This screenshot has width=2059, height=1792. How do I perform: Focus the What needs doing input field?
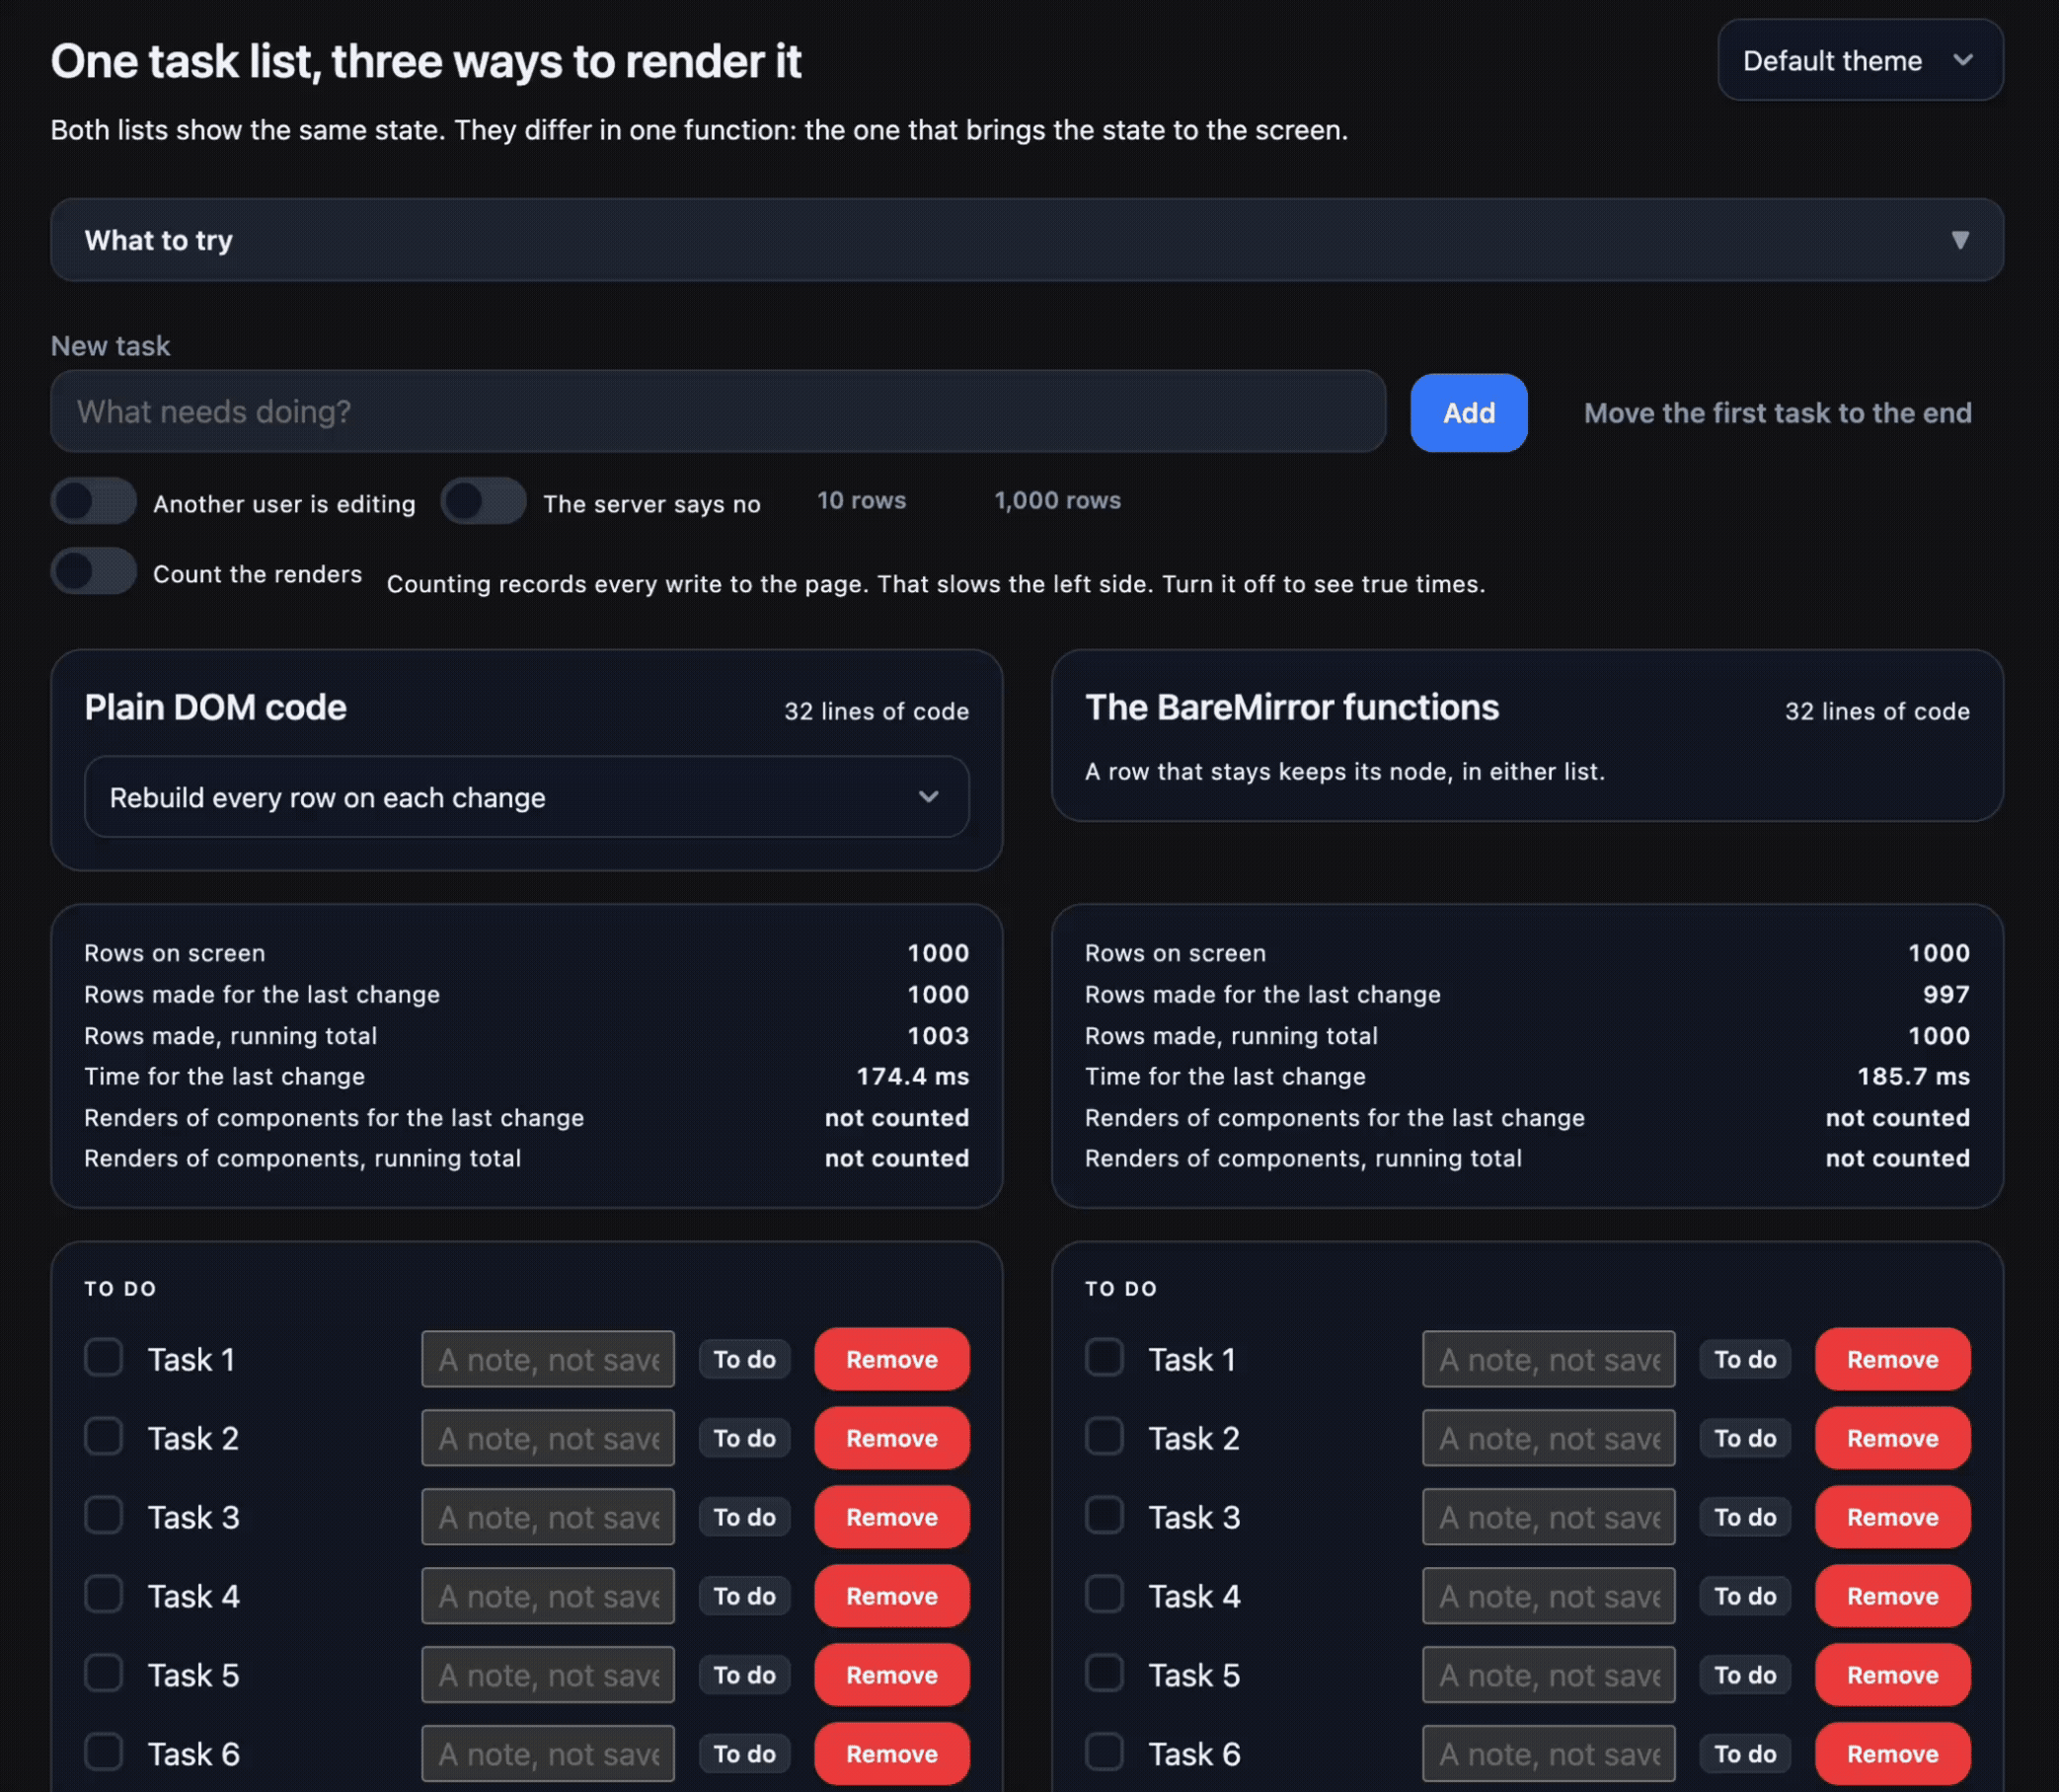[x=718, y=411]
